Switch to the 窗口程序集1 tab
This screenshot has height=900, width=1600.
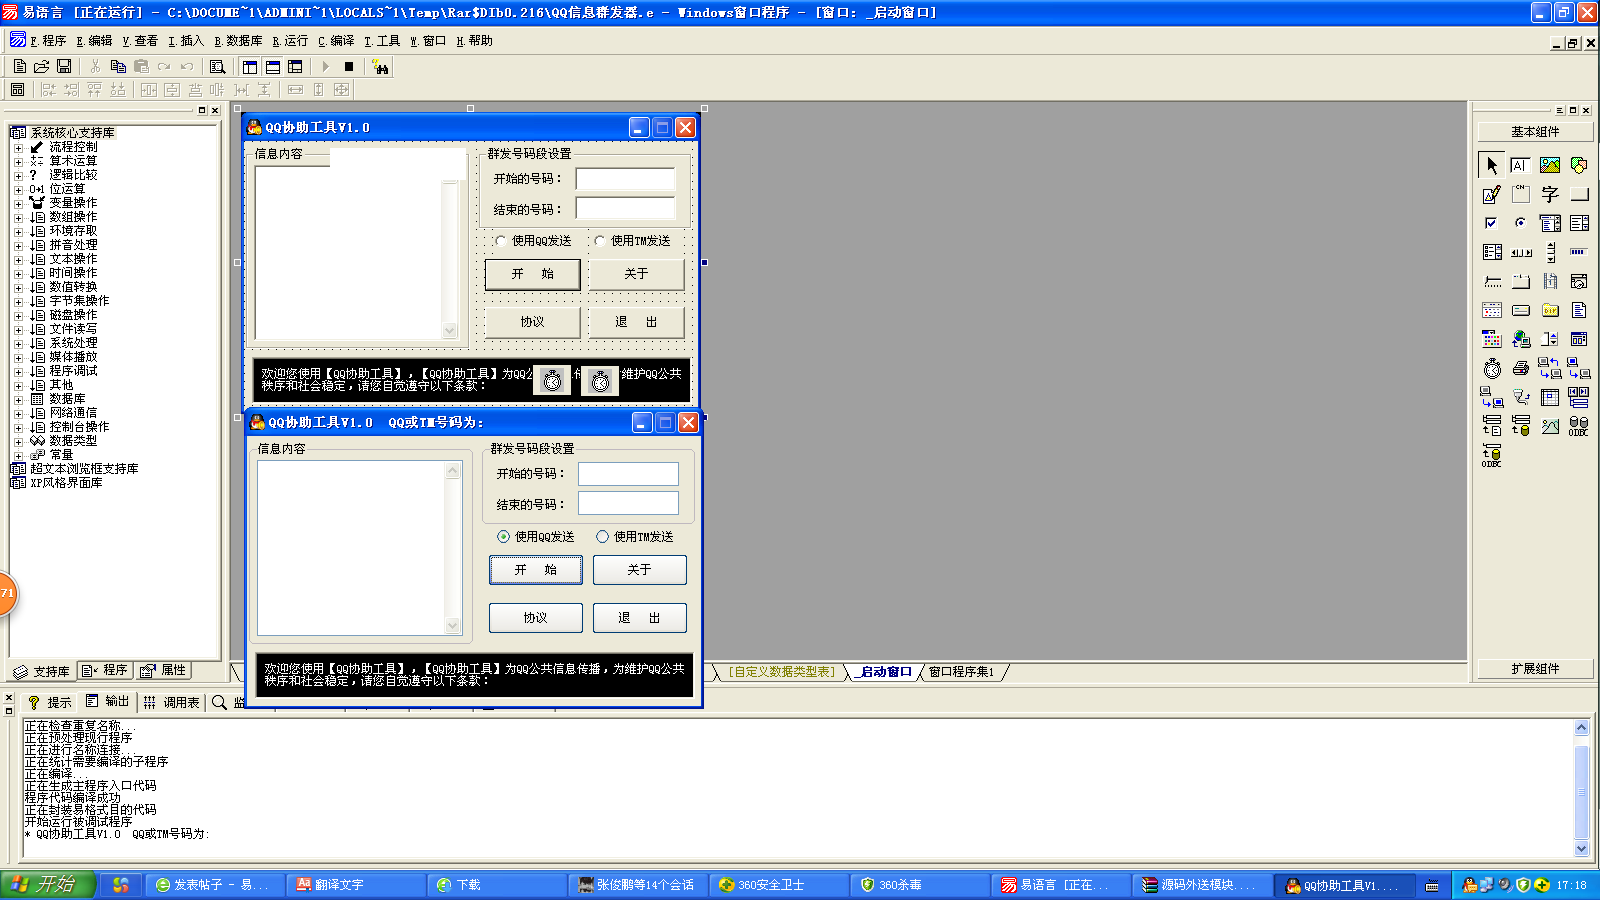961,672
